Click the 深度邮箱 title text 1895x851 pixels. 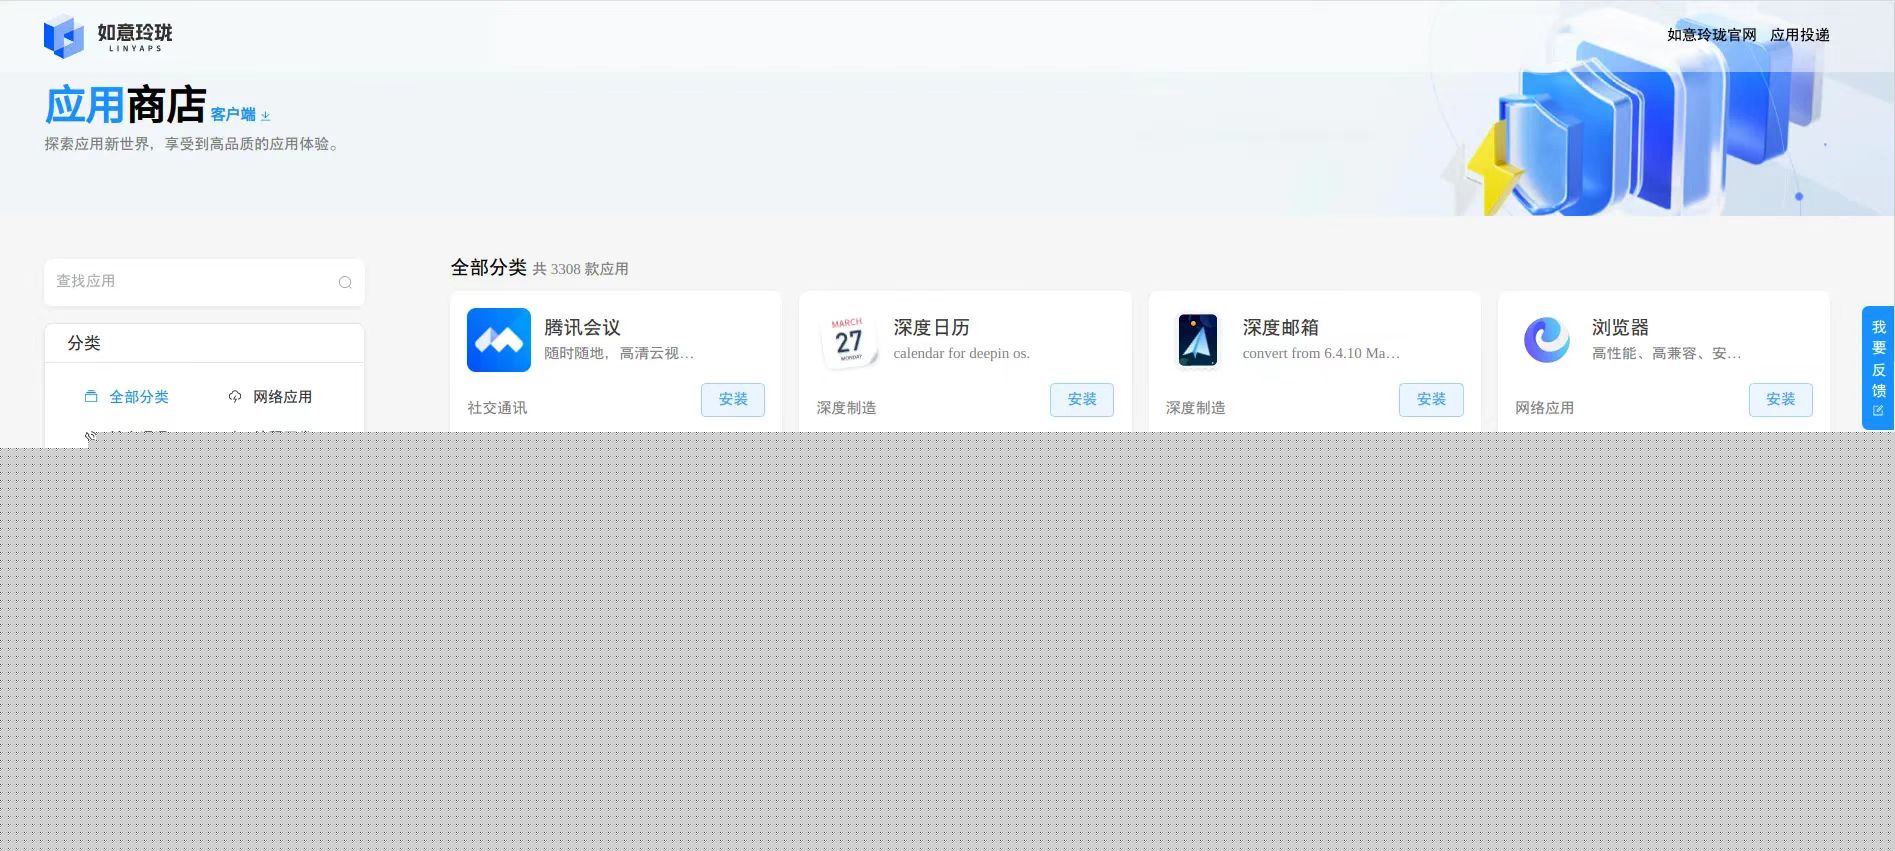click(1280, 328)
